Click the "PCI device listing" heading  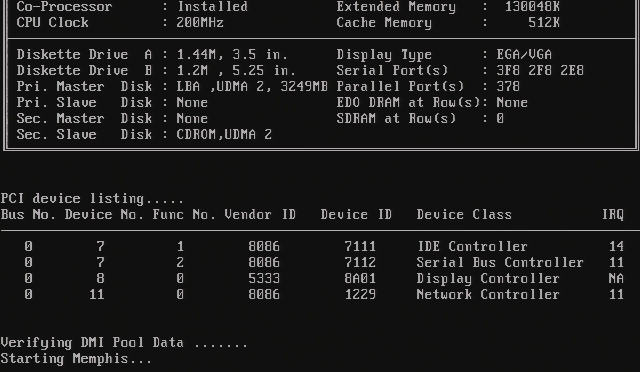coord(92,199)
